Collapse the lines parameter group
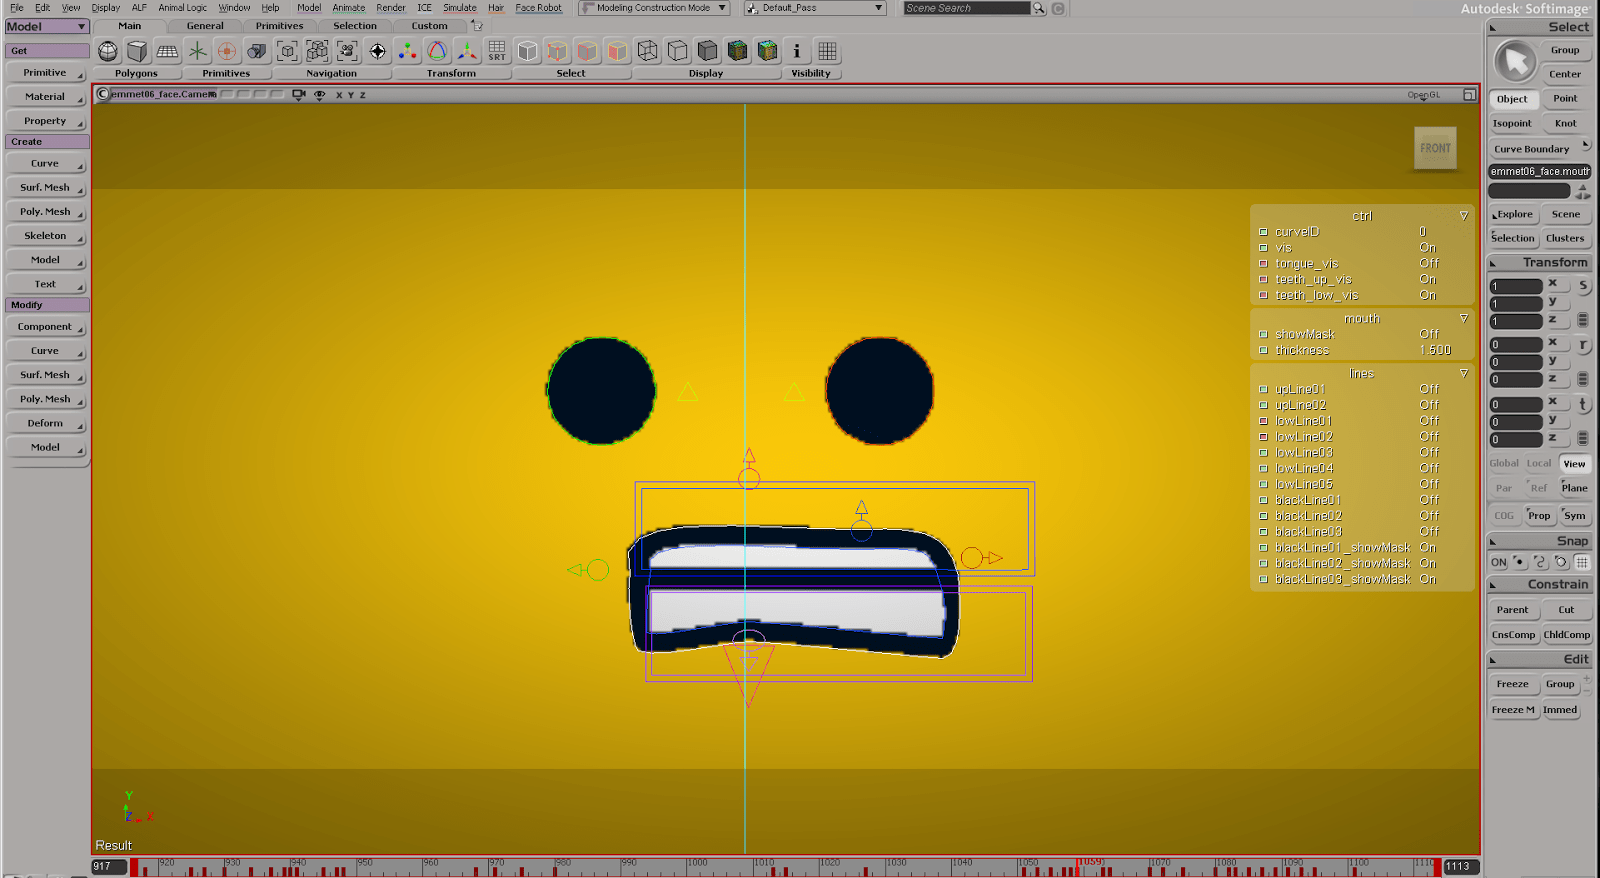Screen dimensions: 1600x878 coord(1464,374)
